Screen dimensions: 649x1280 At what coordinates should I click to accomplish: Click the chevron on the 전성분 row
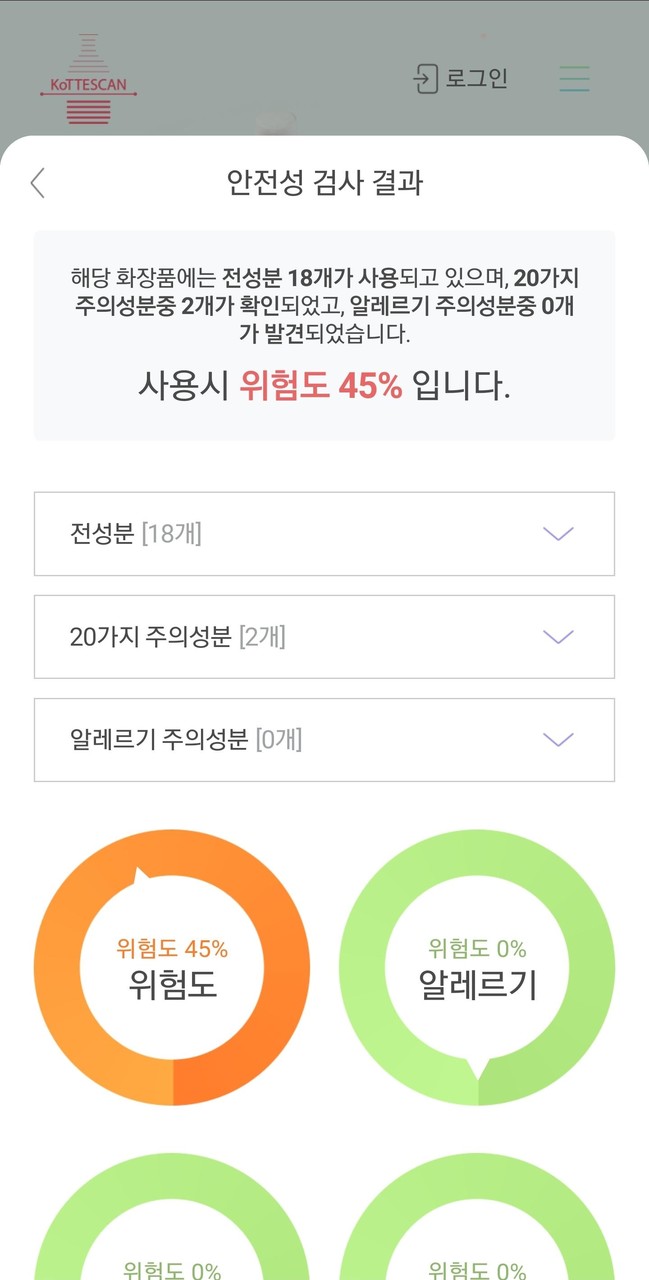[x=557, y=534]
